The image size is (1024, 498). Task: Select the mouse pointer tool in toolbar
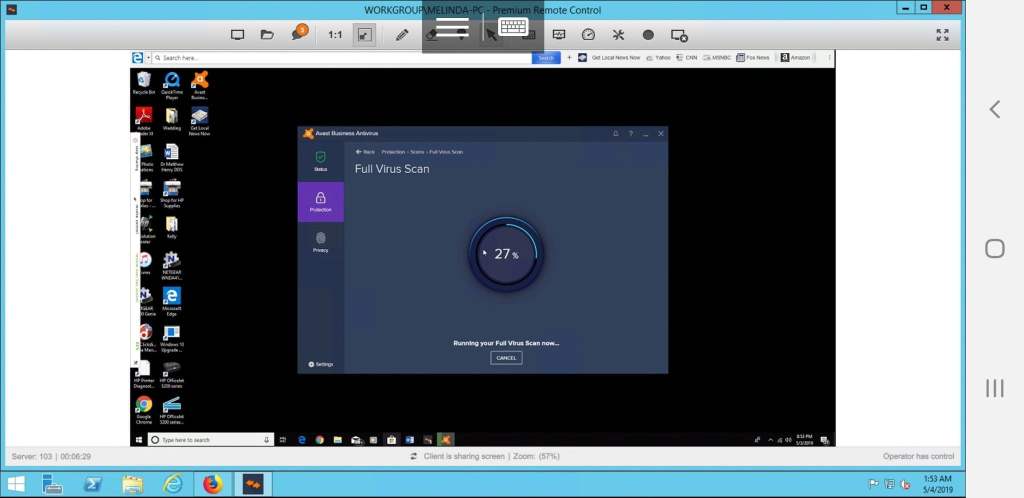click(x=492, y=35)
